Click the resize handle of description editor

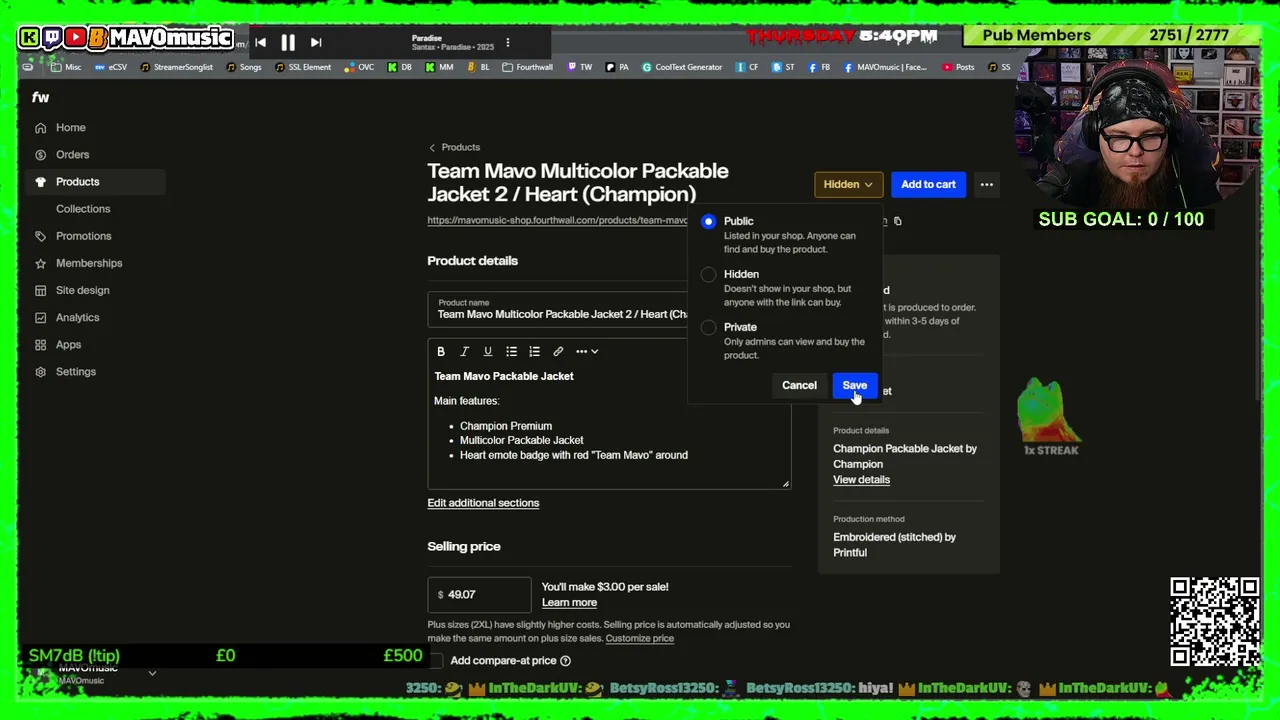(x=785, y=484)
